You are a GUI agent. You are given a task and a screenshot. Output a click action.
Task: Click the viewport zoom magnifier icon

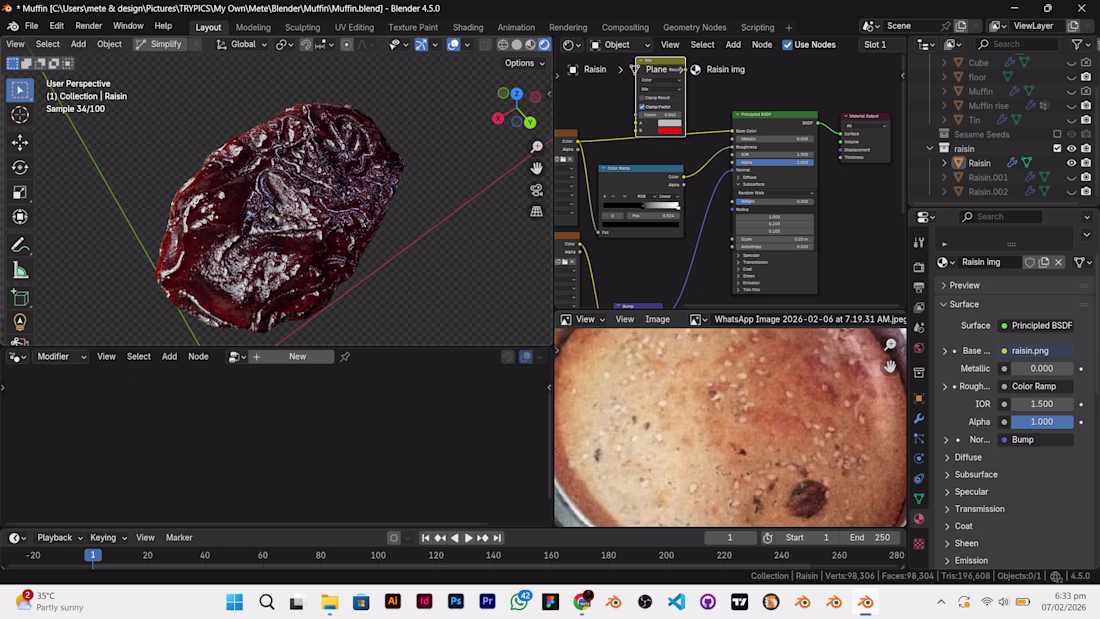pos(537,147)
